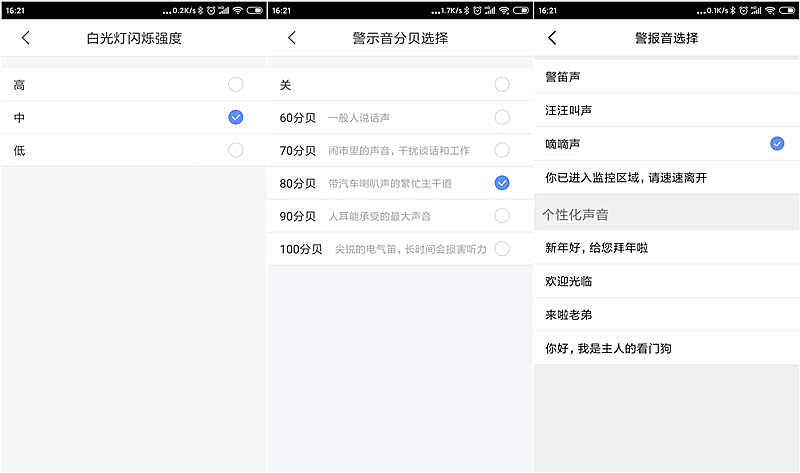The height and width of the screenshot is (473, 800).
Task: Tap the checked 80分贝 radio button
Action: 501,182
